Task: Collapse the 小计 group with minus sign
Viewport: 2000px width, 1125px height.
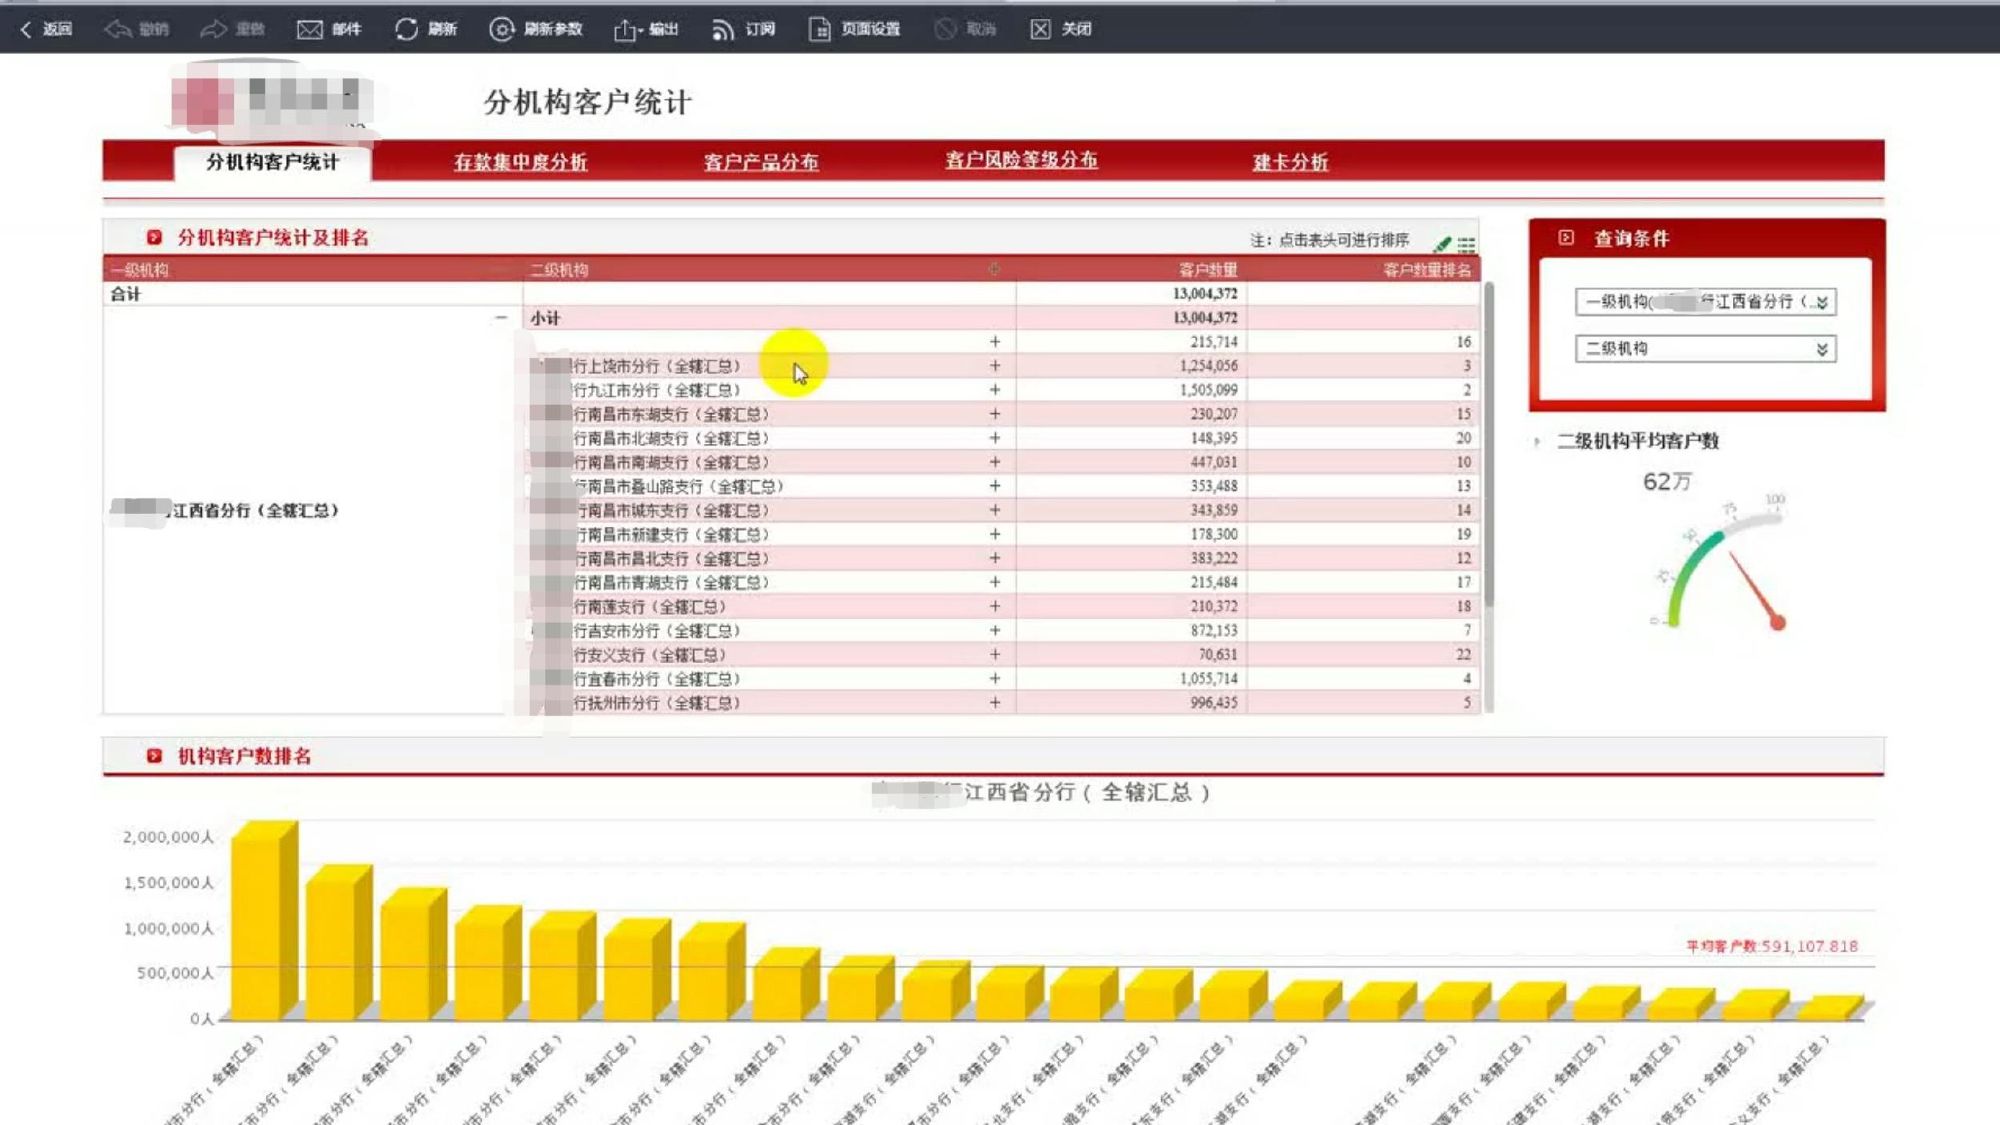Action: coord(501,318)
